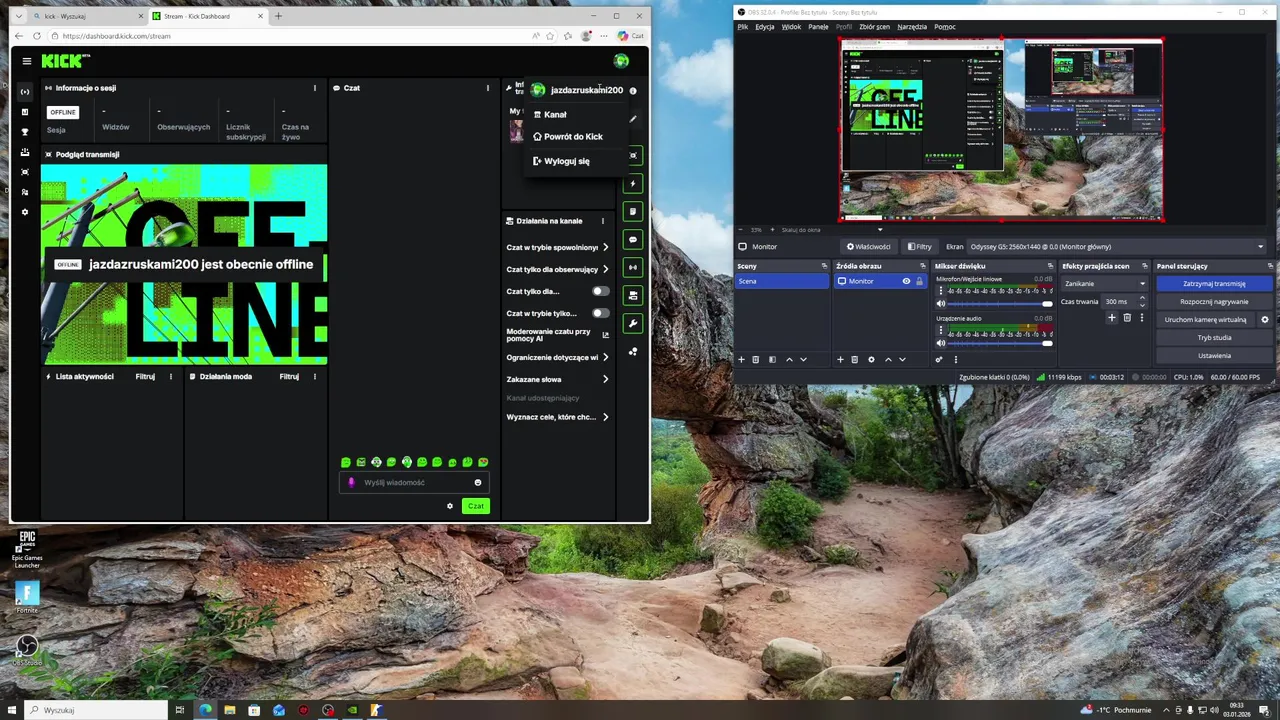Open emoji picker in chat input

[477, 483]
